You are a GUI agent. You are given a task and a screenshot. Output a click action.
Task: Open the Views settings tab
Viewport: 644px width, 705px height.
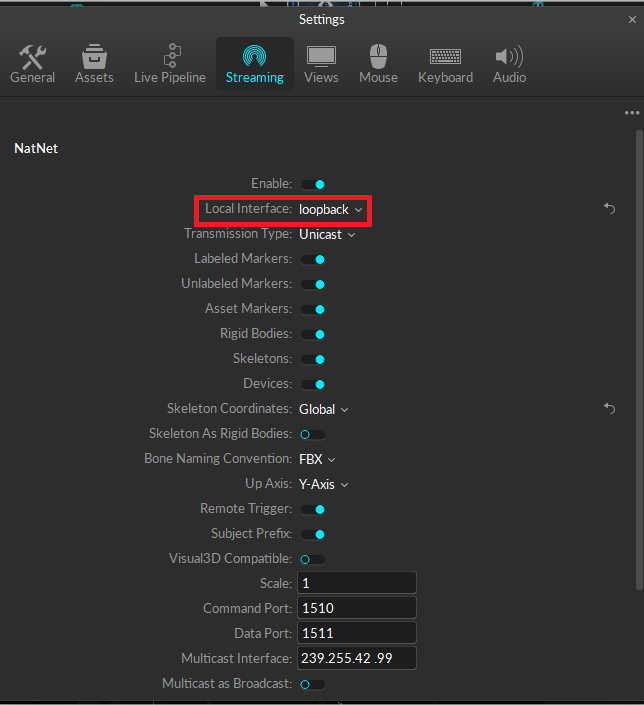point(321,64)
